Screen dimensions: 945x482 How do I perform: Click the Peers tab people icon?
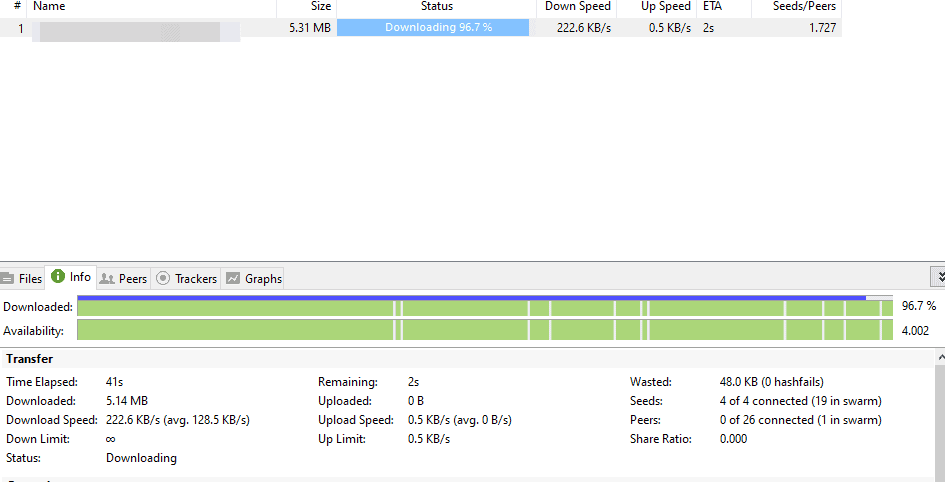coord(107,278)
